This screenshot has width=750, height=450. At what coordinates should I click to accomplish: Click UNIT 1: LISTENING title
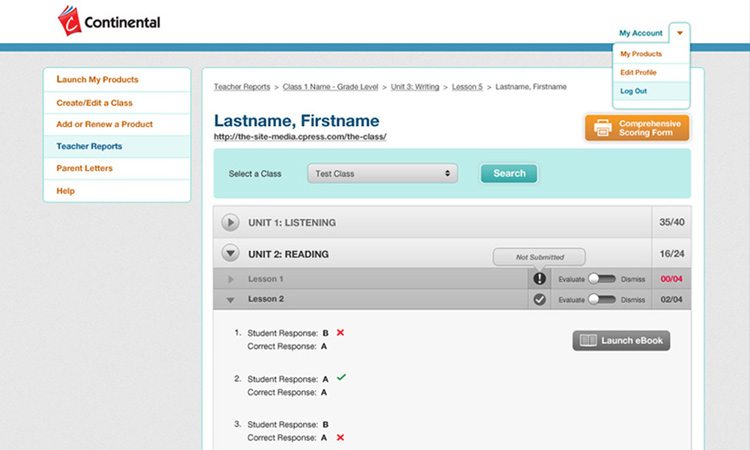(x=292, y=222)
